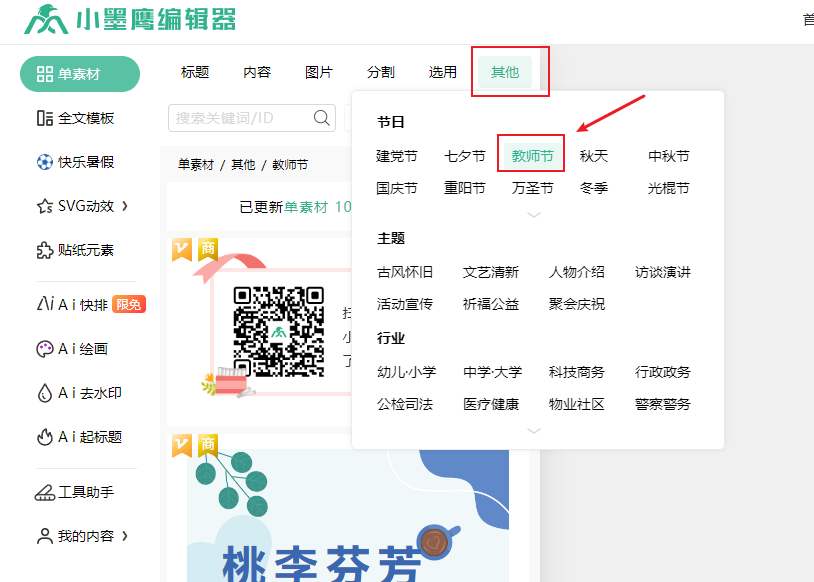Open the 标题 tab
The image size is (814, 582).
click(x=195, y=72)
